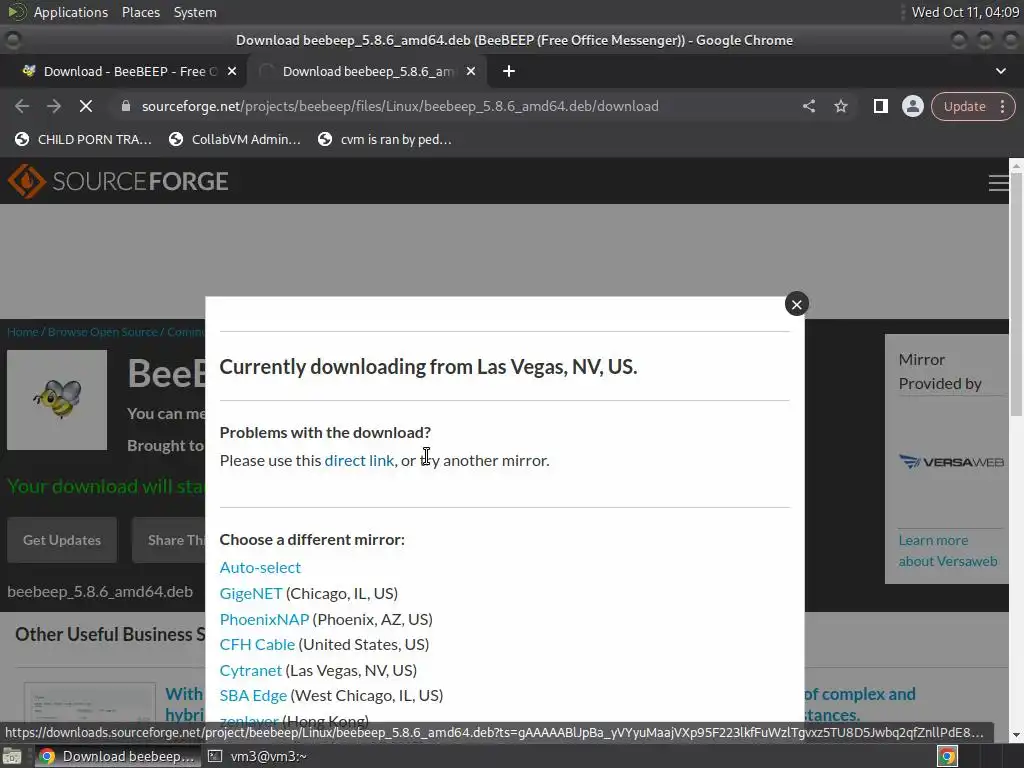1024x768 pixels.
Task: Stop loading the page in Chrome
Action: click(x=86, y=106)
